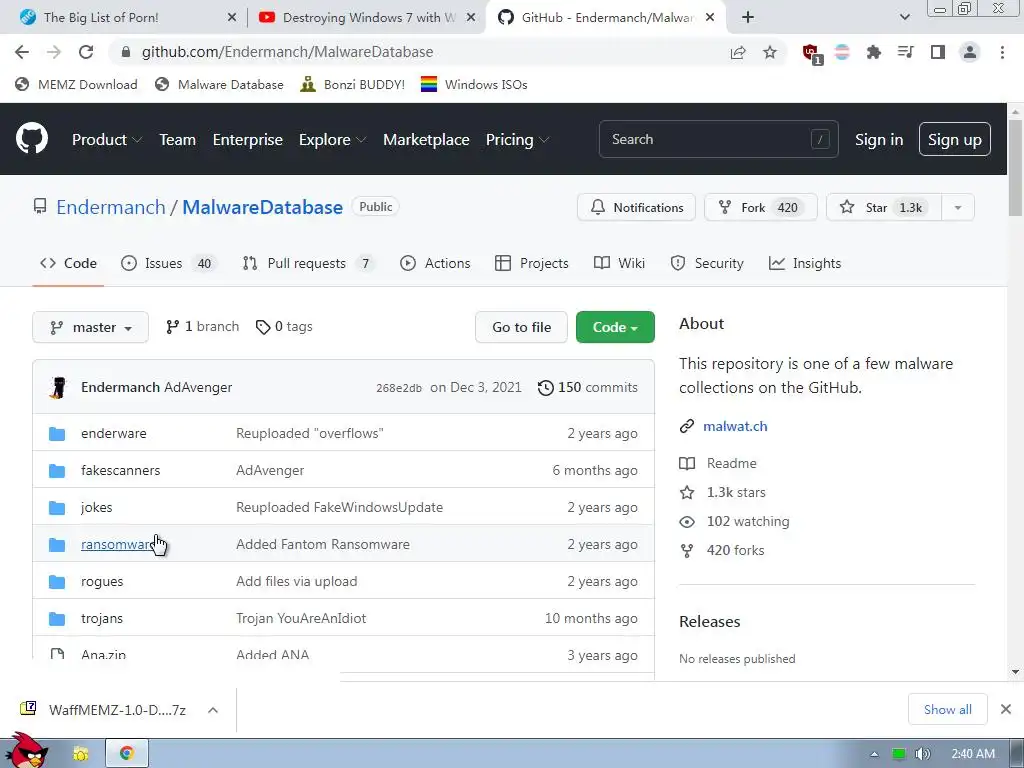Screen dimensions: 1024x768
Task: Open the Actions tab
Action: pos(435,263)
